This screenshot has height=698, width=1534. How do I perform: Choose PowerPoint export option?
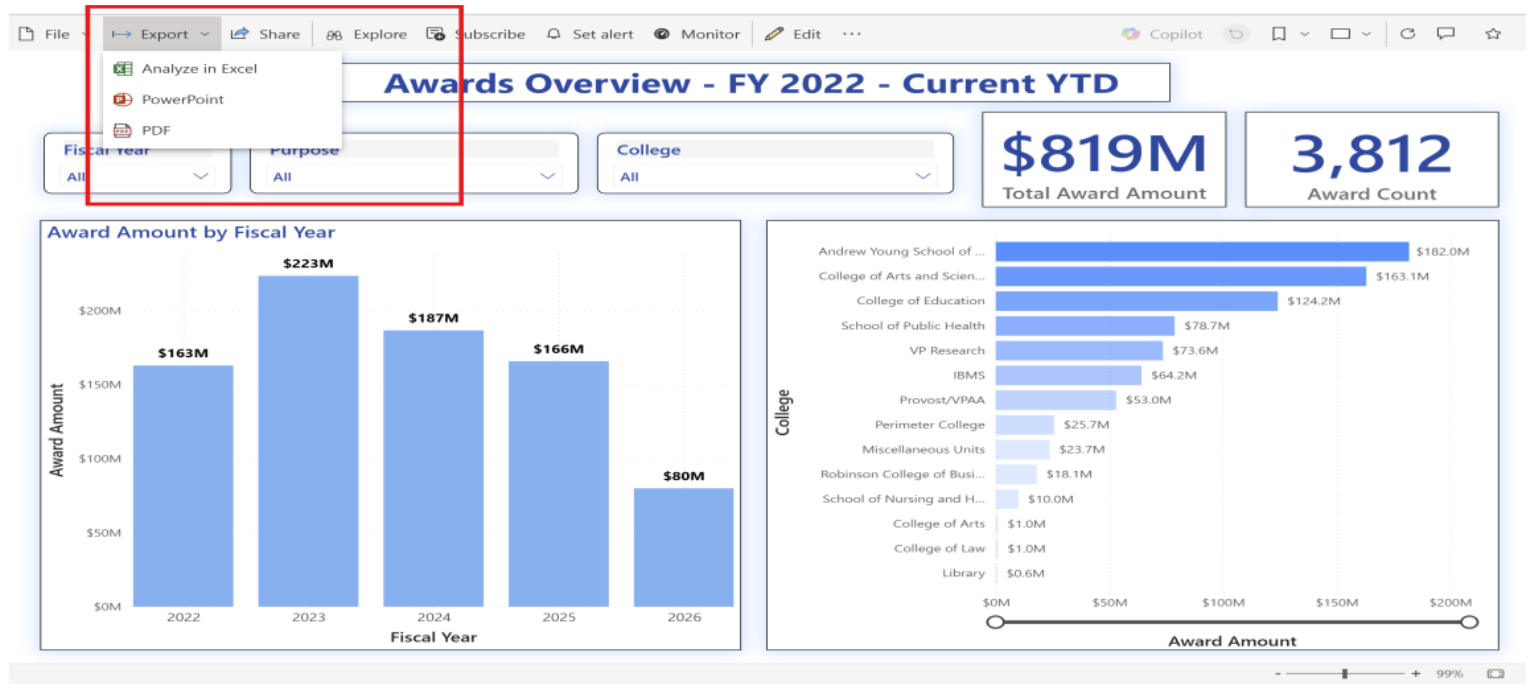click(x=182, y=100)
